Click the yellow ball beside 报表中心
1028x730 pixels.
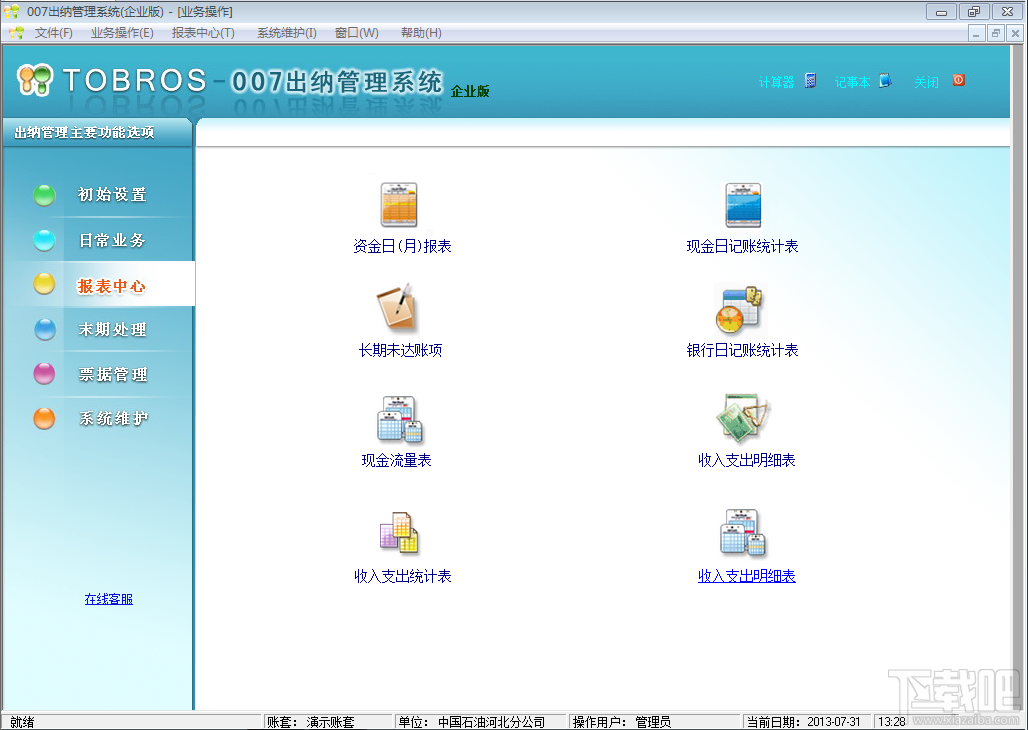click(45, 284)
